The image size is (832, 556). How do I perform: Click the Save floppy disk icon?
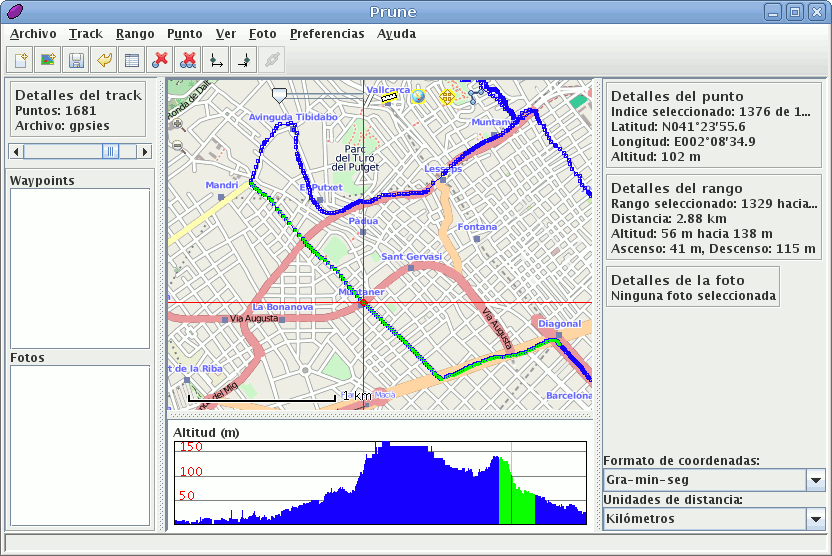click(x=75, y=60)
